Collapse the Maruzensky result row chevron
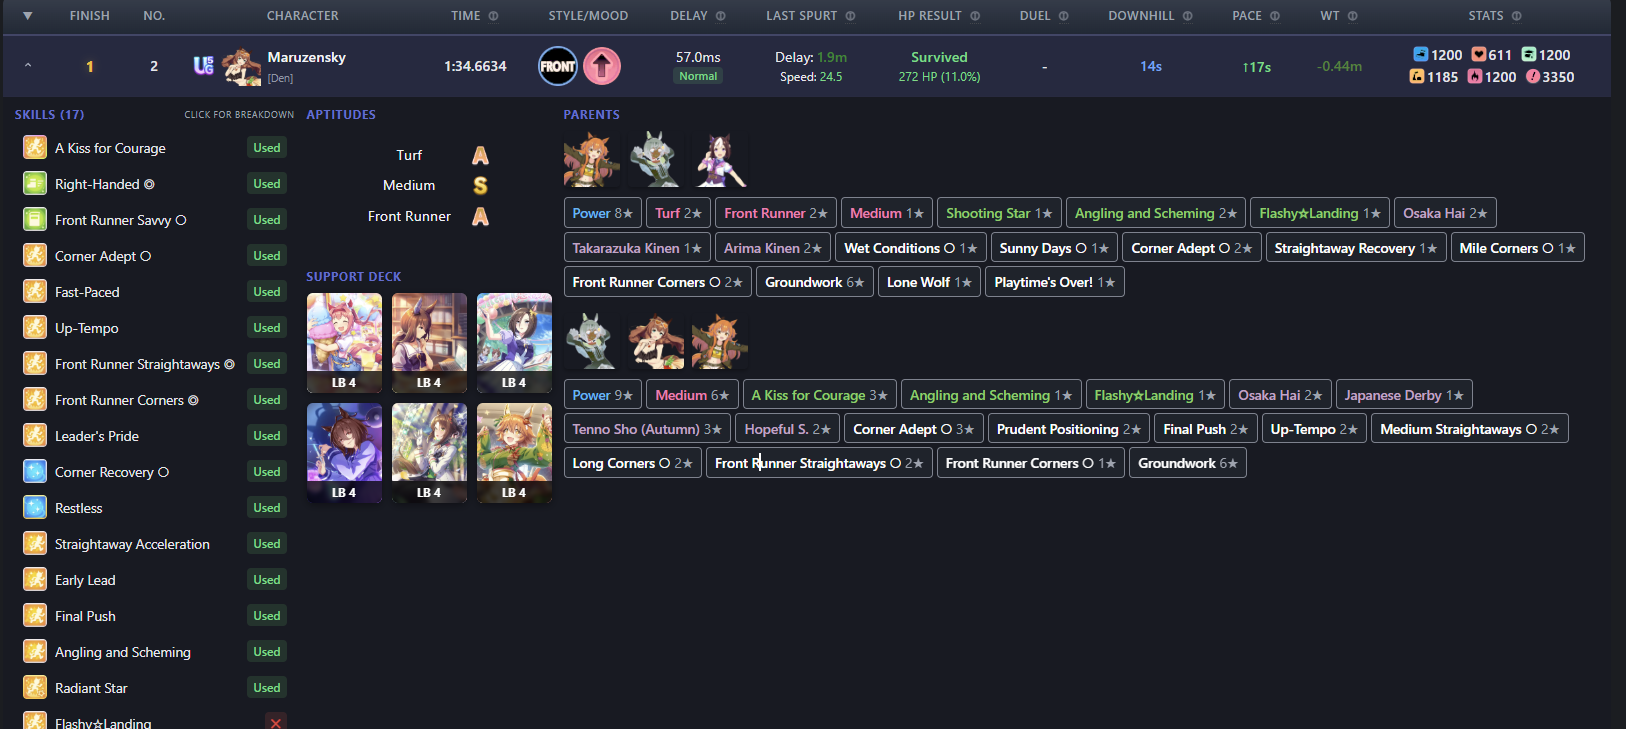The image size is (1626, 729). click(x=28, y=66)
